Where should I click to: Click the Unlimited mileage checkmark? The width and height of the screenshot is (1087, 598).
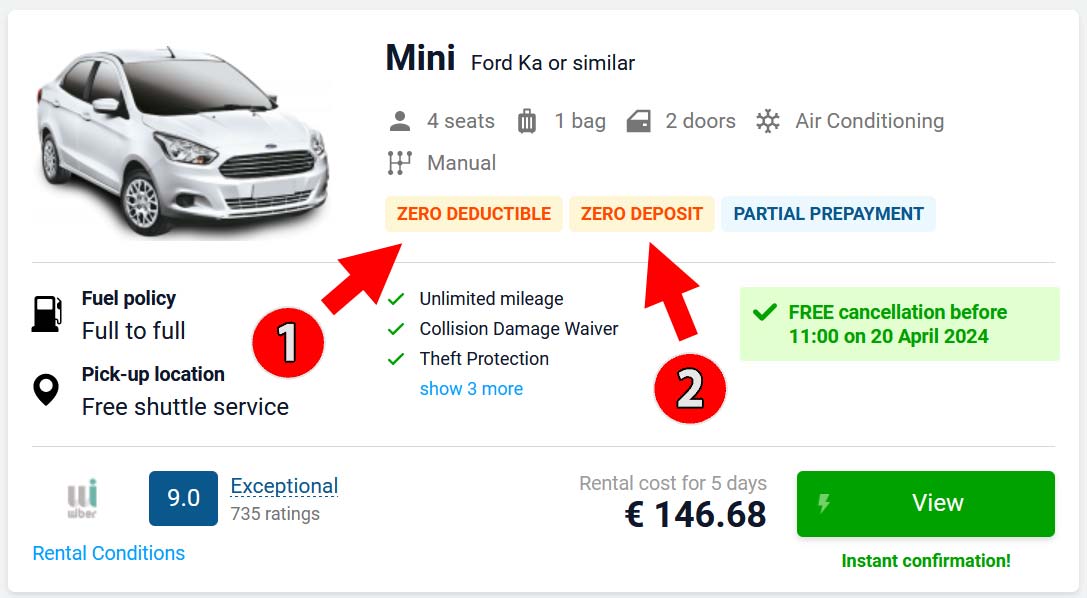point(396,299)
